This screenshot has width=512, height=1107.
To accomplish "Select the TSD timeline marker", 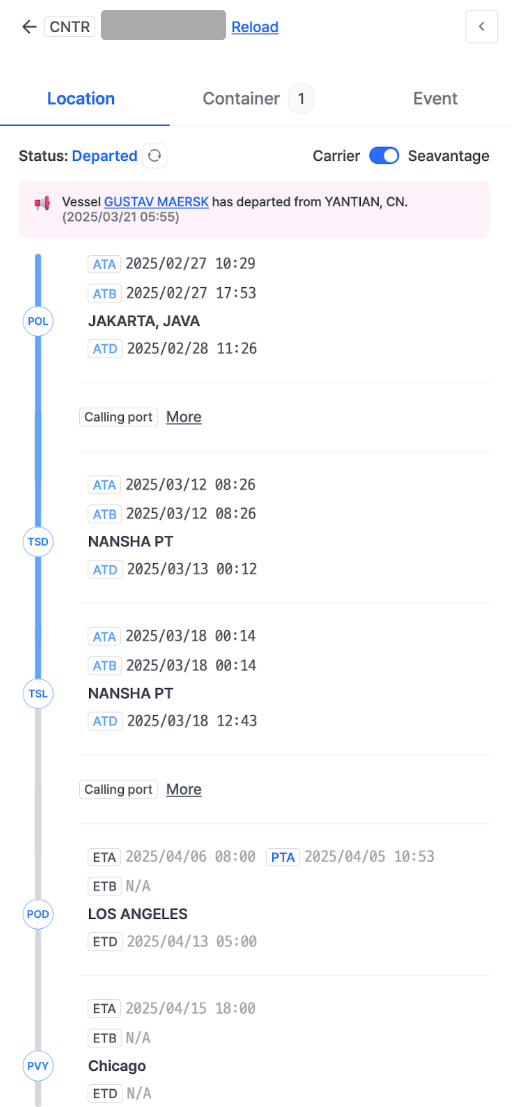I will pyautogui.click(x=38, y=541).
